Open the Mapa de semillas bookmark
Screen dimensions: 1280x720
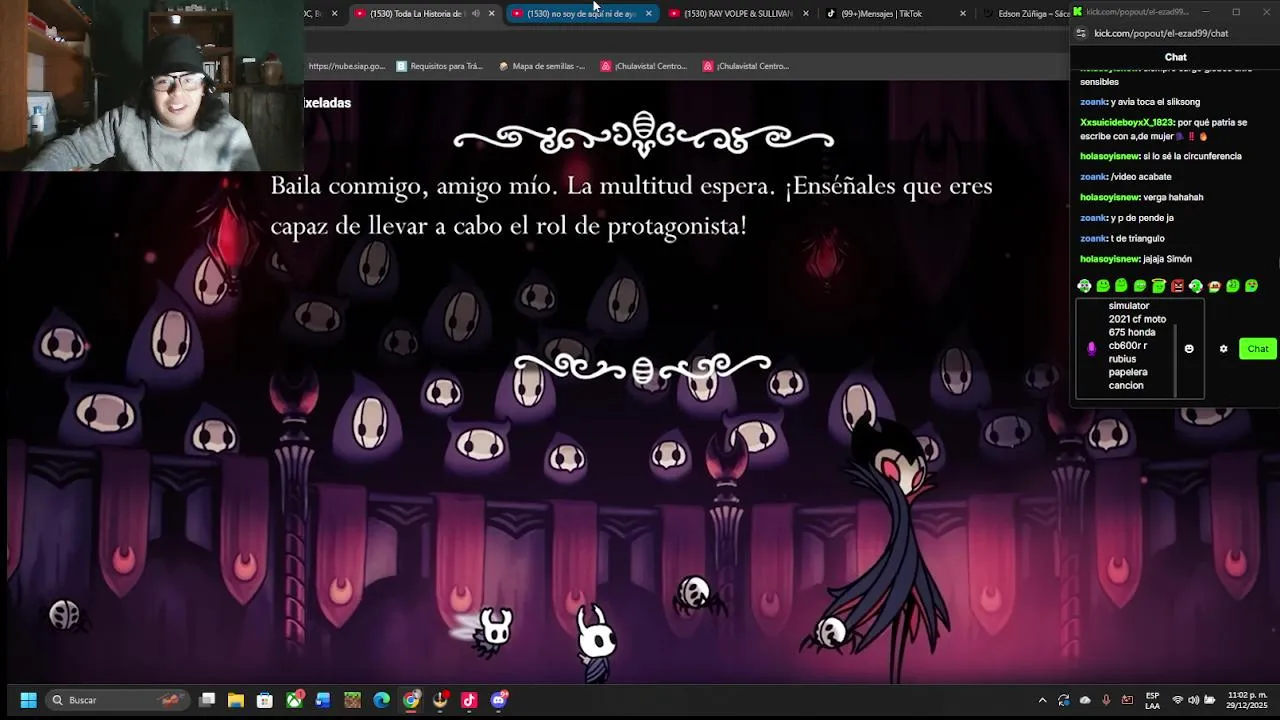click(x=541, y=66)
